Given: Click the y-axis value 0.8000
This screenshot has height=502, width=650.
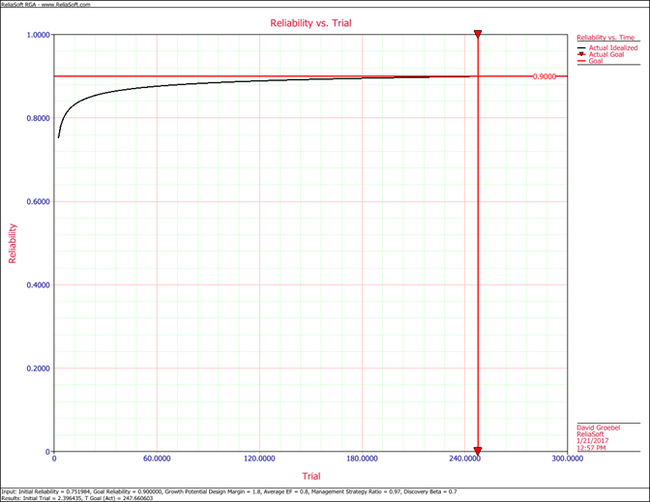Looking at the screenshot, I should point(38,118).
